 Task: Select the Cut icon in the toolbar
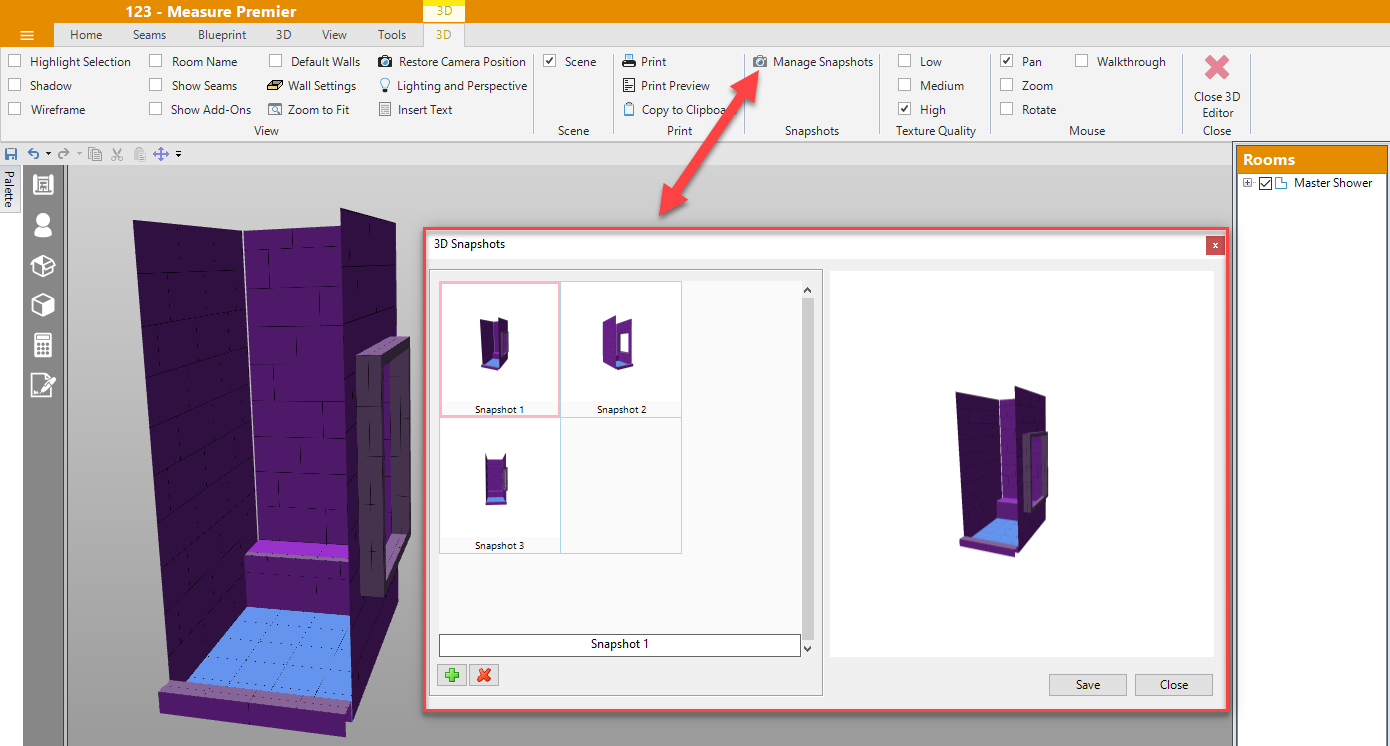[x=116, y=154]
